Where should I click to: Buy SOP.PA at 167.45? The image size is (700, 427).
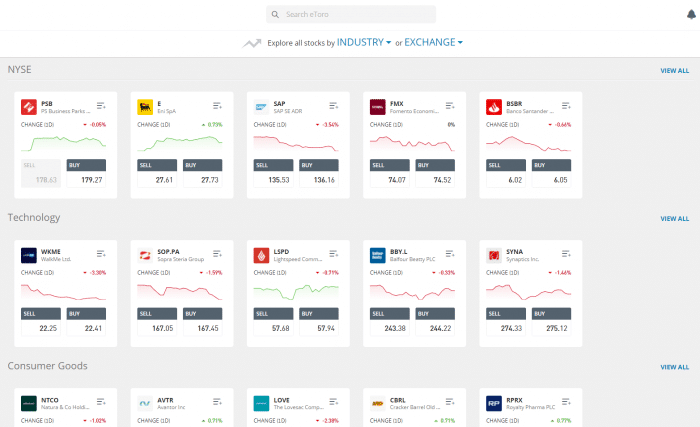click(202, 322)
